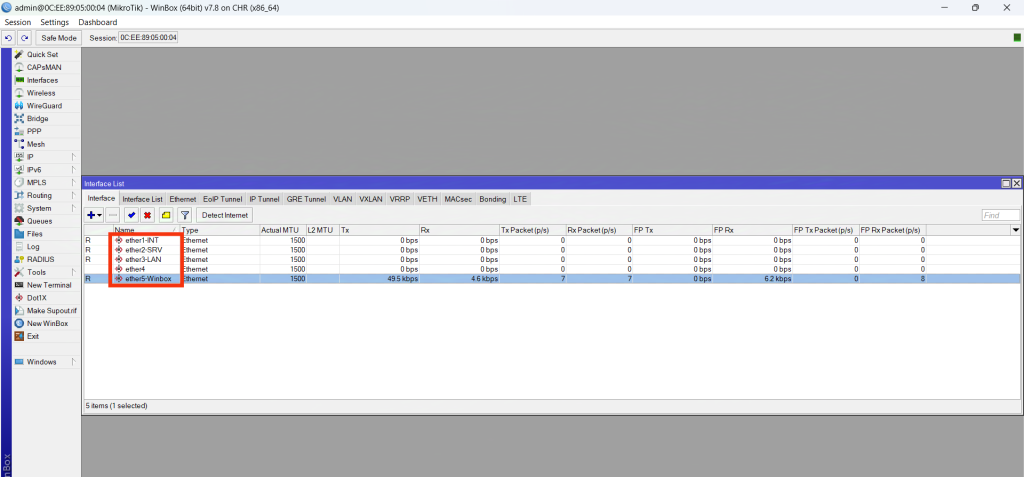This screenshot has width=1024, height=477.
Task: Expand the IP submenu in the sidebar
Action: coord(30,157)
